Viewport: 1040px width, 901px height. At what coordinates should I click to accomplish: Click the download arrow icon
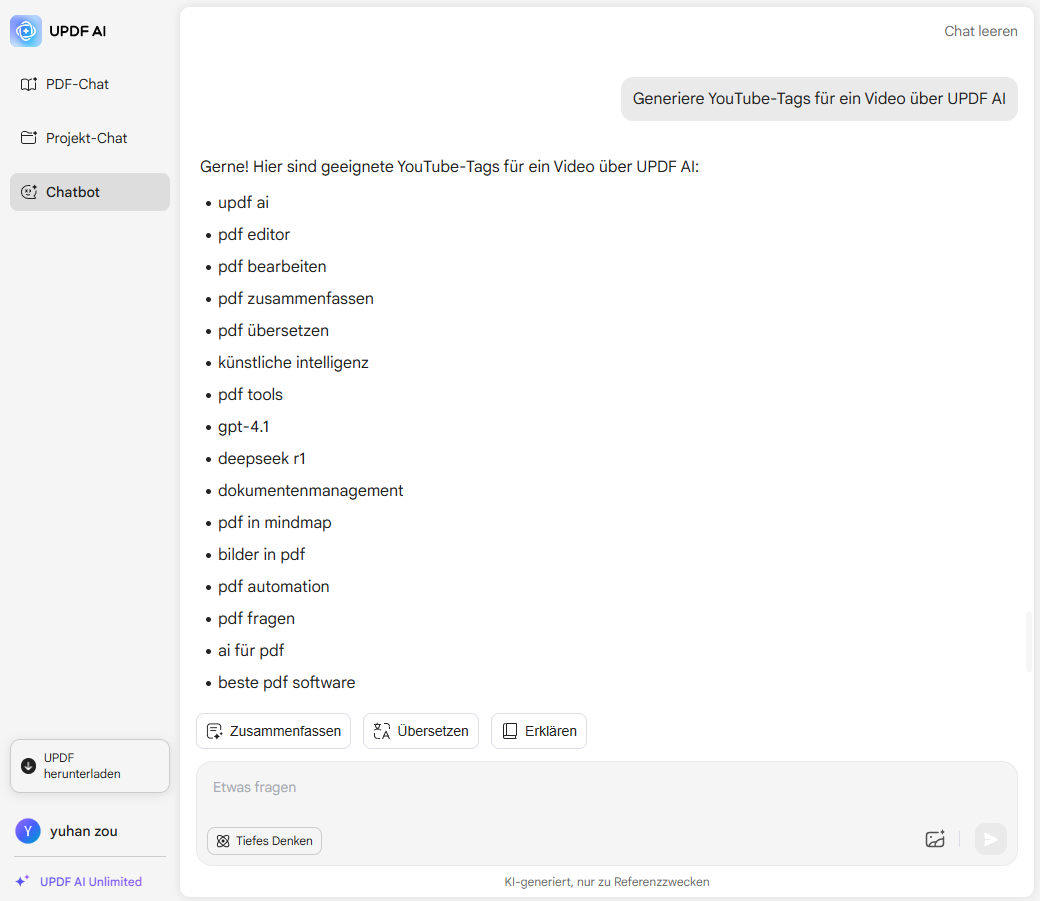click(x=29, y=766)
